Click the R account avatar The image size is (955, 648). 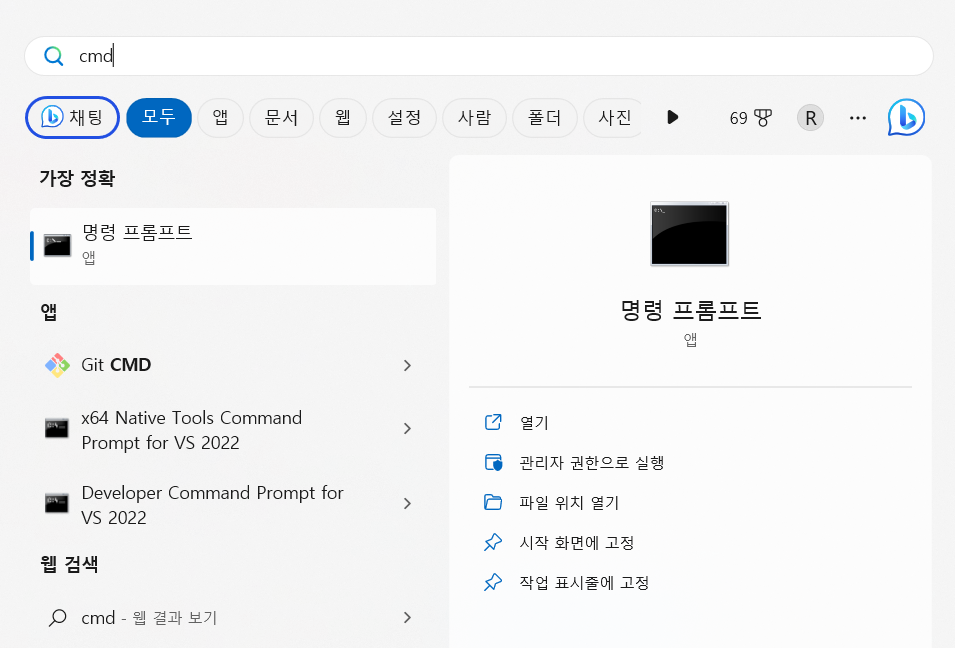(x=810, y=118)
